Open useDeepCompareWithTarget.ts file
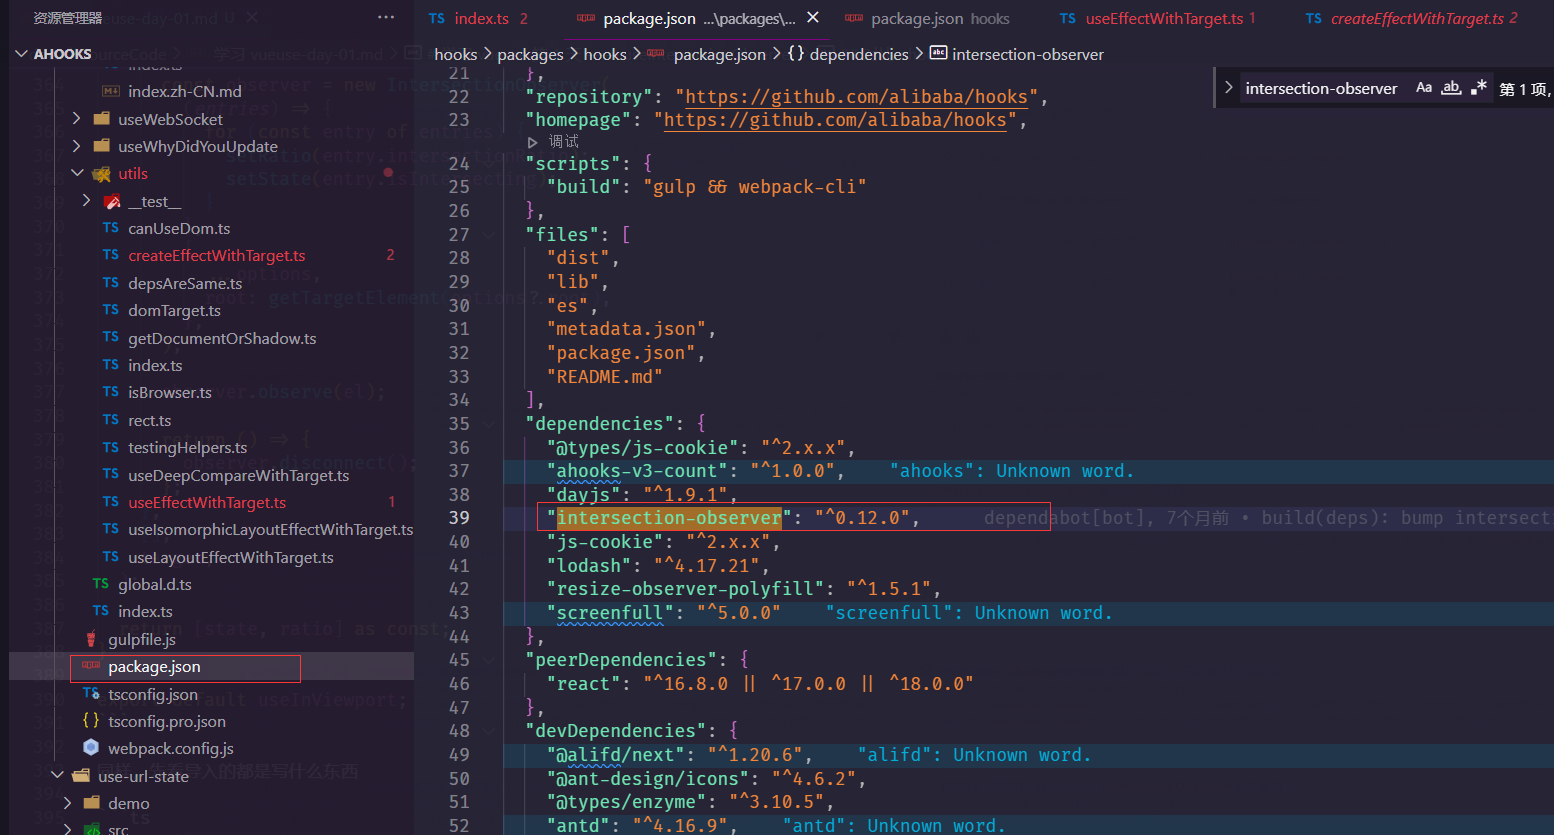The image size is (1554, 835). point(238,475)
